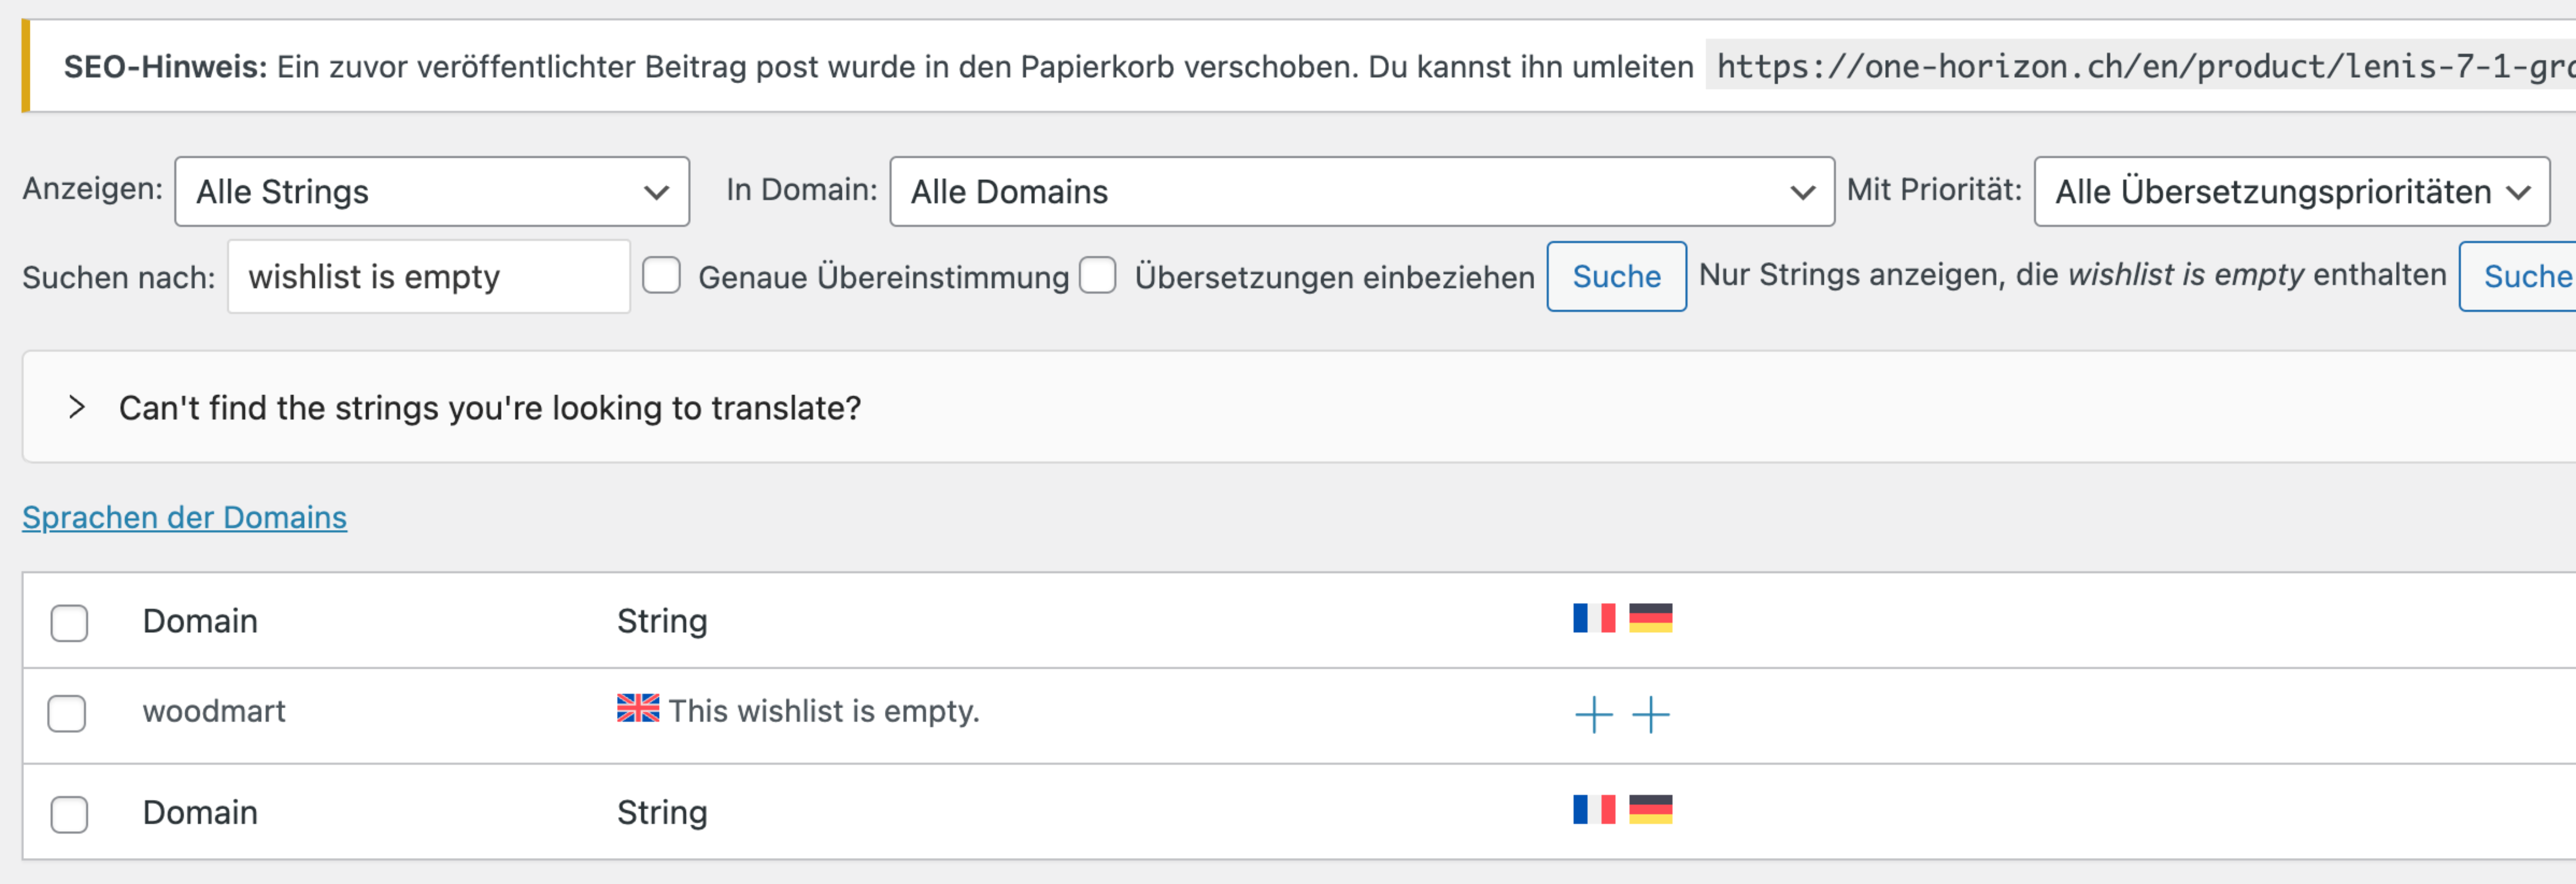Click the 'wishlist is empty' search field
Screen dimensions: 2576x884
(x=429, y=276)
